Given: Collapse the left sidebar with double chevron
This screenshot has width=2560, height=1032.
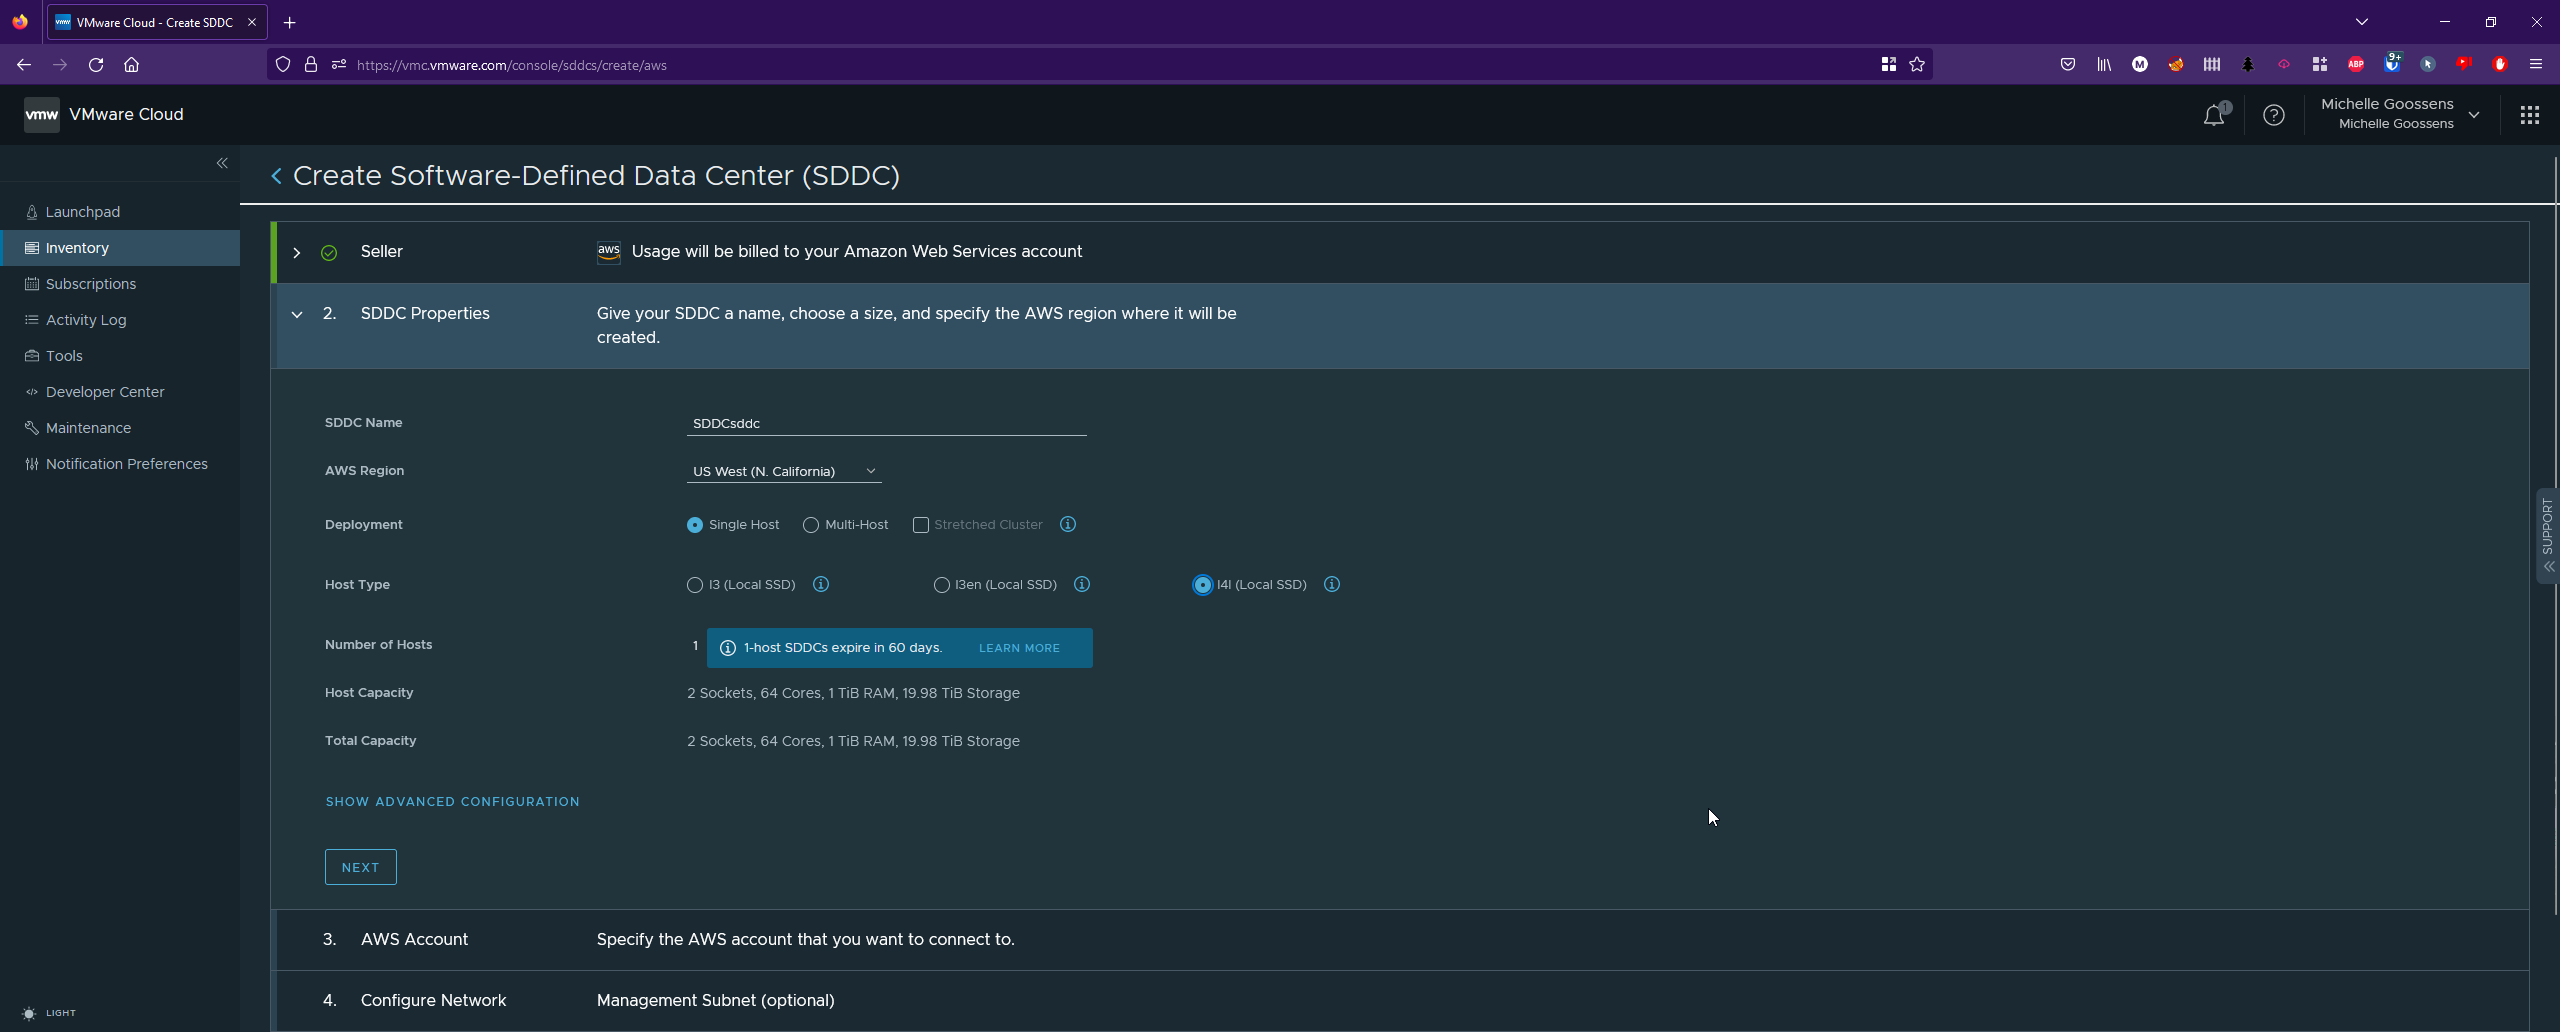Looking at the screenshot, I should (222, 163).
